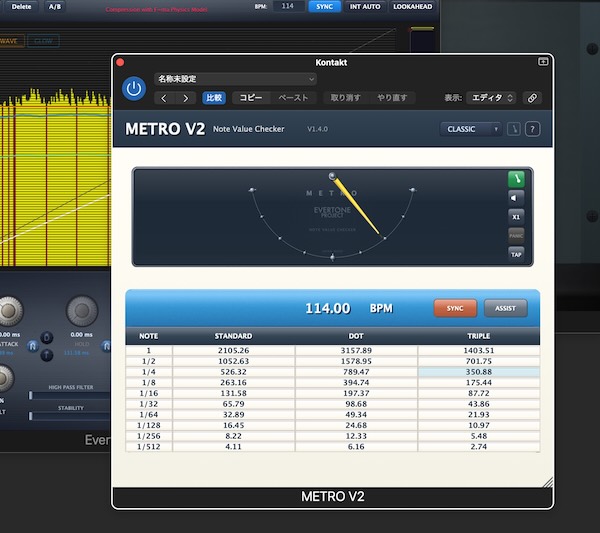Screen dimensions: 600x533
Task: Toggle the 比較 compare button
Action: (214, 98)
